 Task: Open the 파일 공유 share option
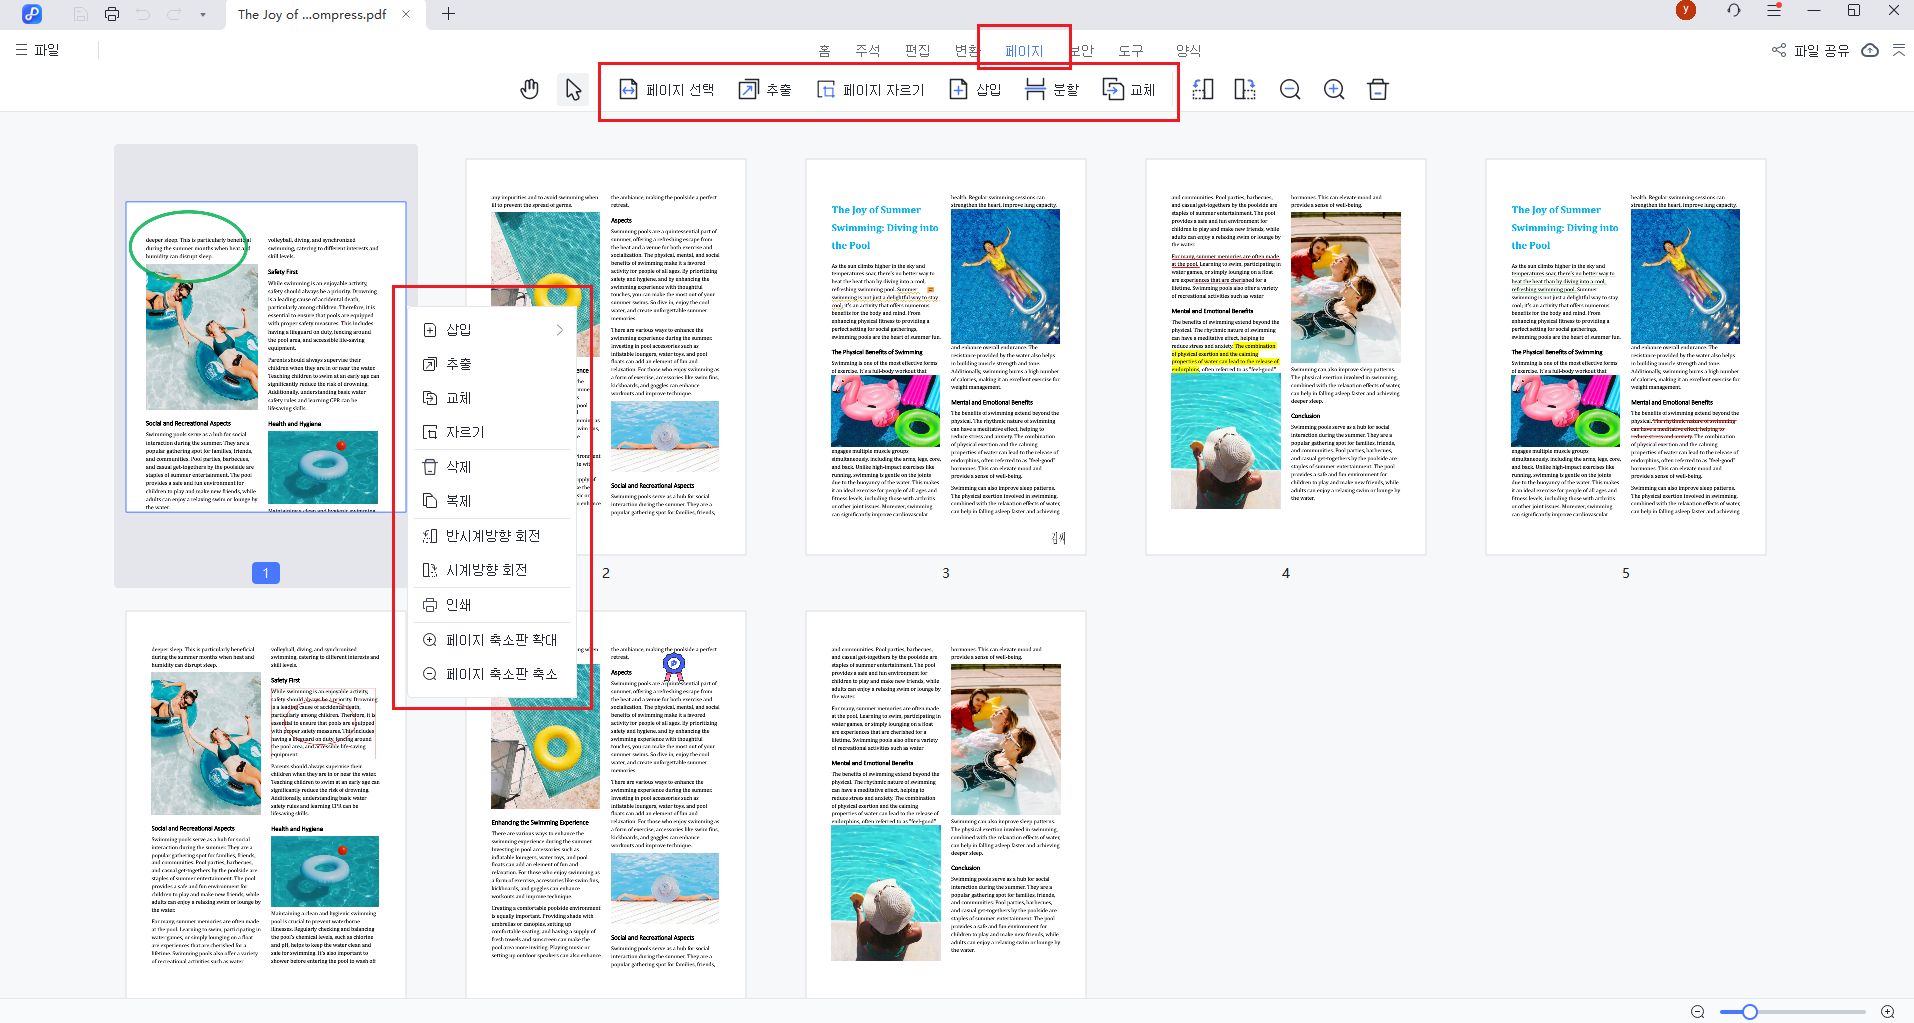[1810, 50]
